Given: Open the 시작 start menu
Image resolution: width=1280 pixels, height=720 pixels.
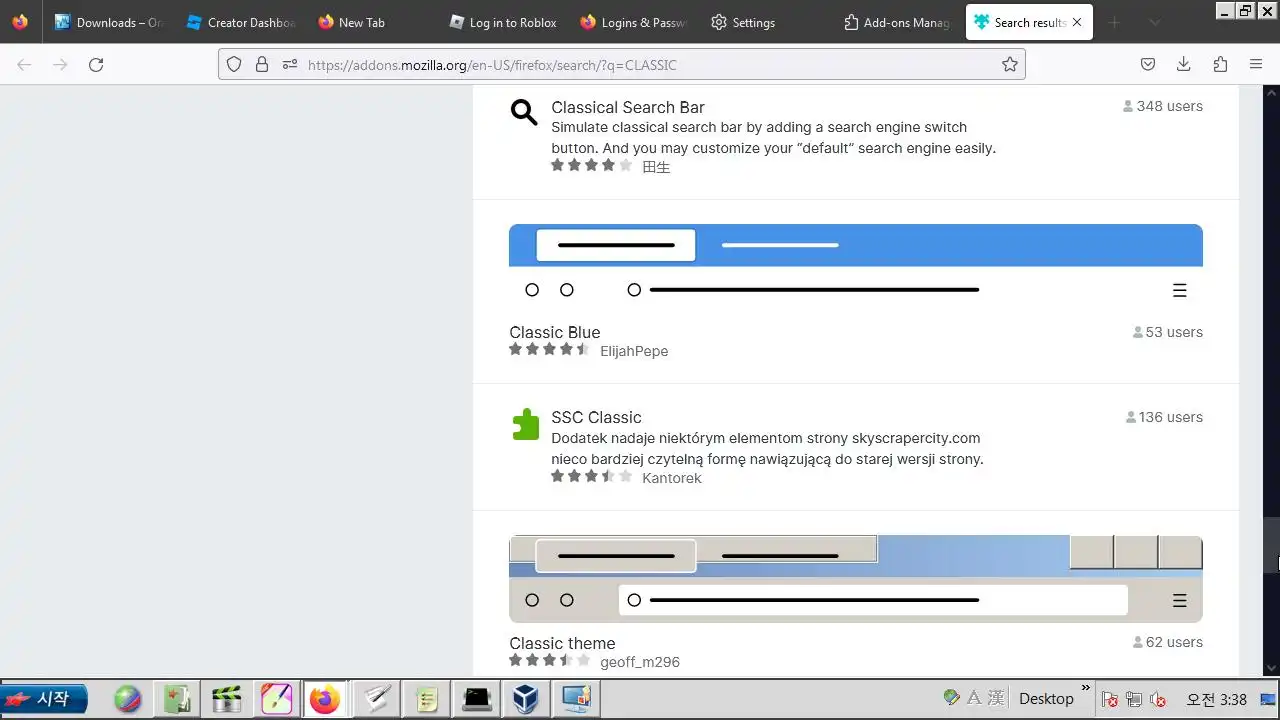Looking at the screenshot, I should (x=44, y=698).
